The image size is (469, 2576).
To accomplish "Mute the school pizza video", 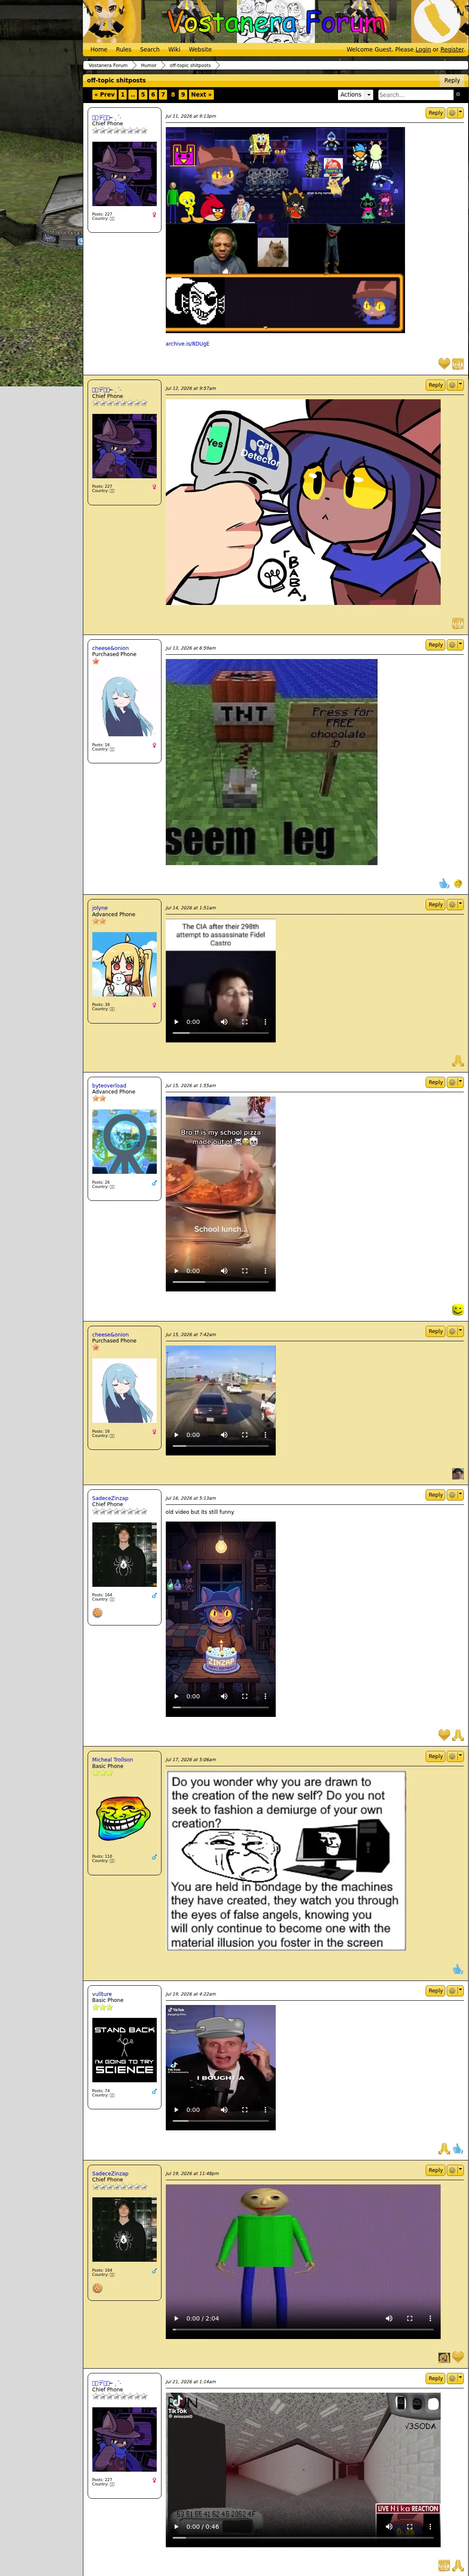I will (x=224, y=1270).
